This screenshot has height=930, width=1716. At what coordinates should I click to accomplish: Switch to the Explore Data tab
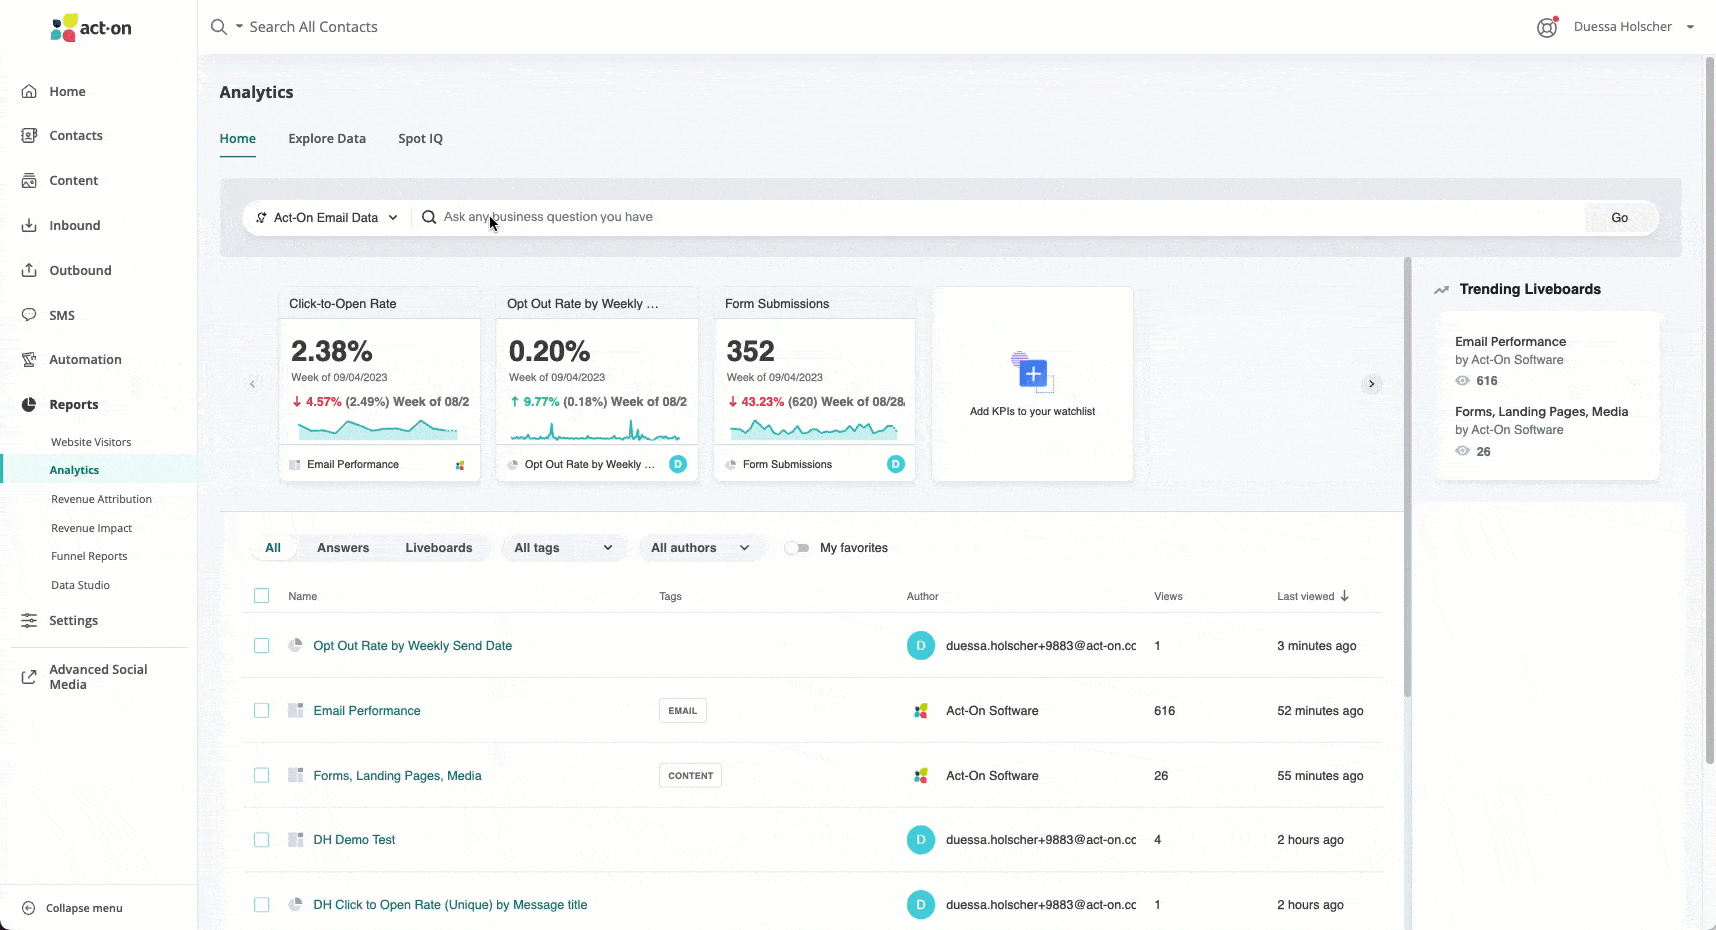pyautogui.click(x=327, y=138)
